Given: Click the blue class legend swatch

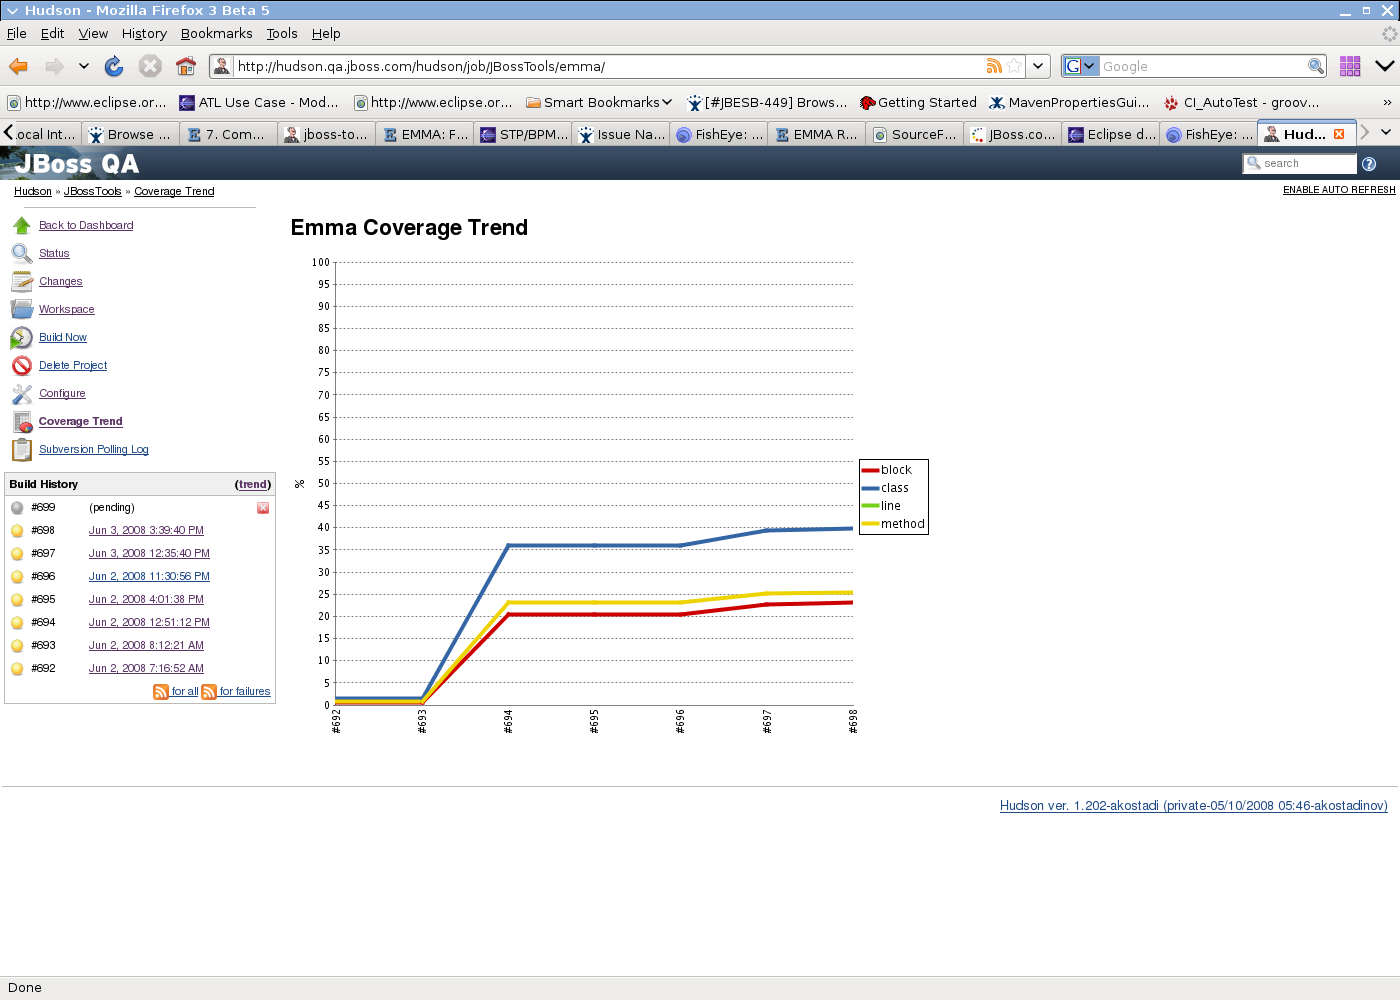Looking at the screenshot, I should [x=870, y=488].
